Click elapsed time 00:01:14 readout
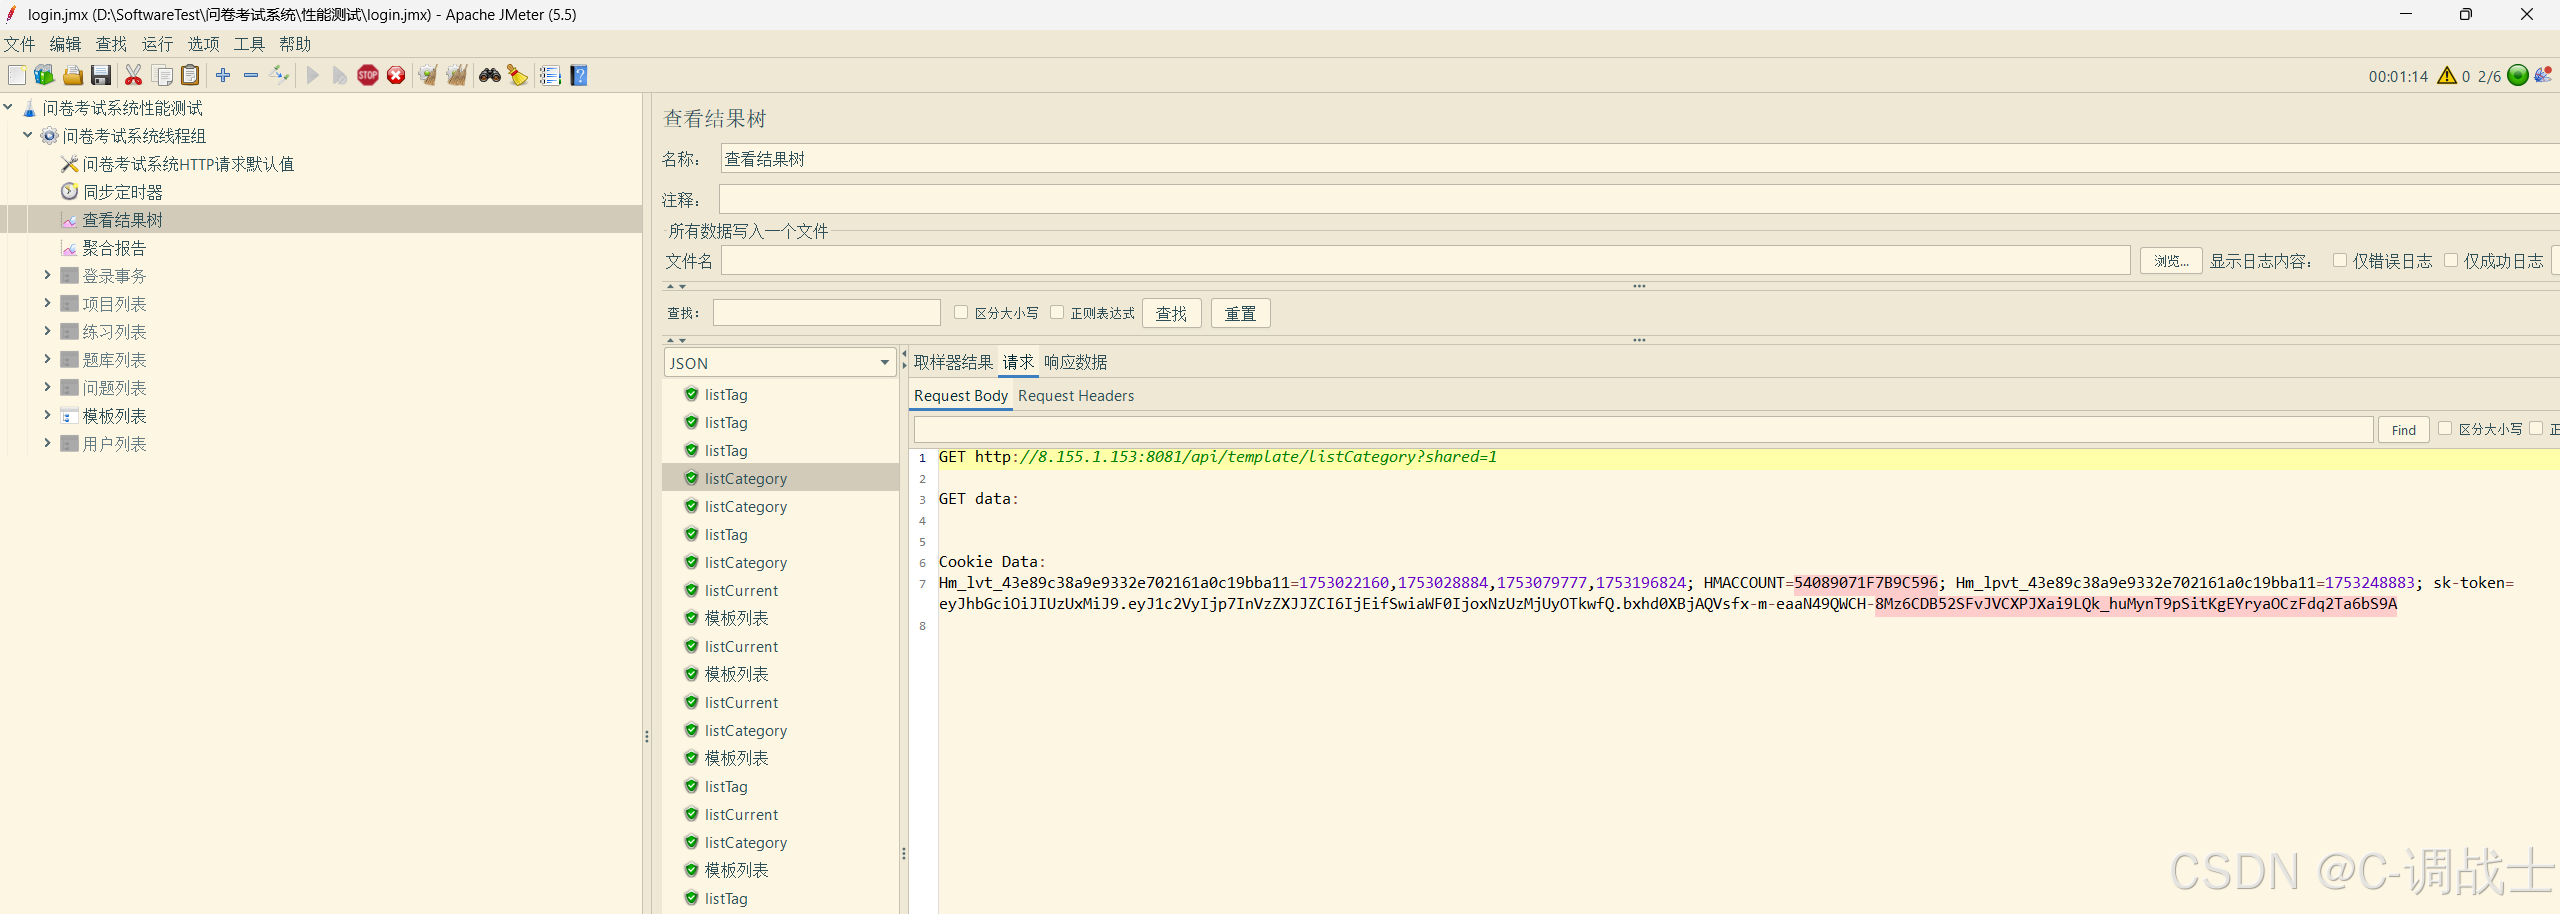This screenshot has height=914, width=2560. click(x=2398, y=77)
